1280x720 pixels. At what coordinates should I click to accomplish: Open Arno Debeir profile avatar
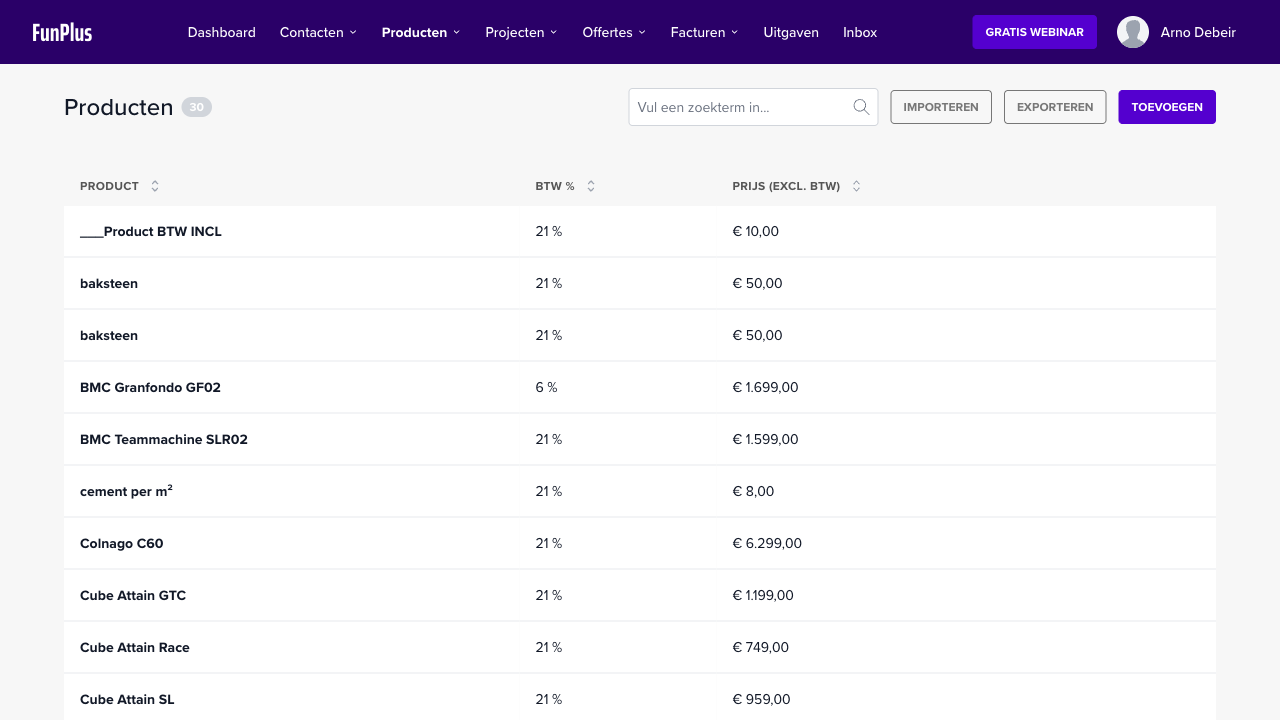(1133, 32)
